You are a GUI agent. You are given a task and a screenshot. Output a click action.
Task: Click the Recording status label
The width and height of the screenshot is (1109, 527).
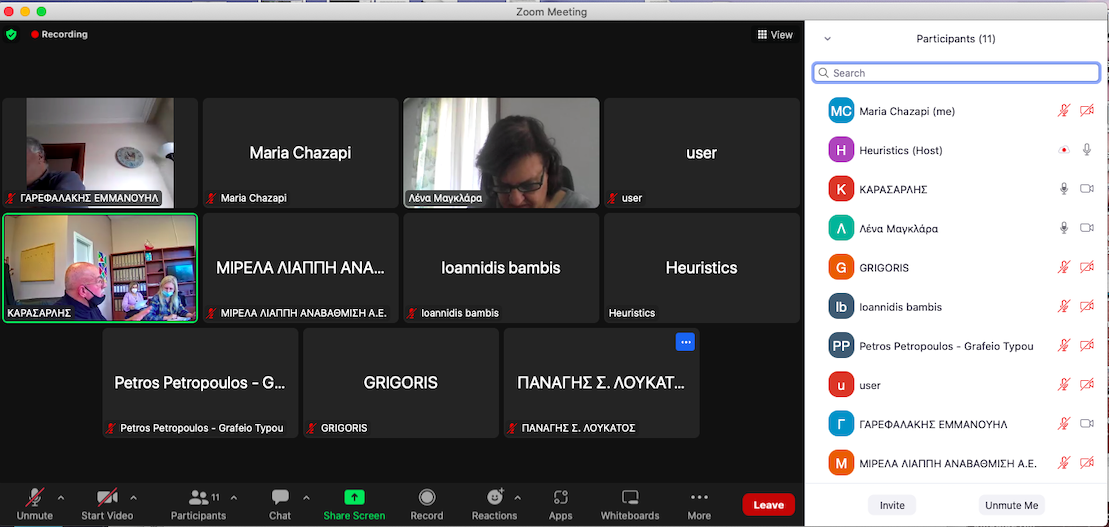(x=64, y=34)
